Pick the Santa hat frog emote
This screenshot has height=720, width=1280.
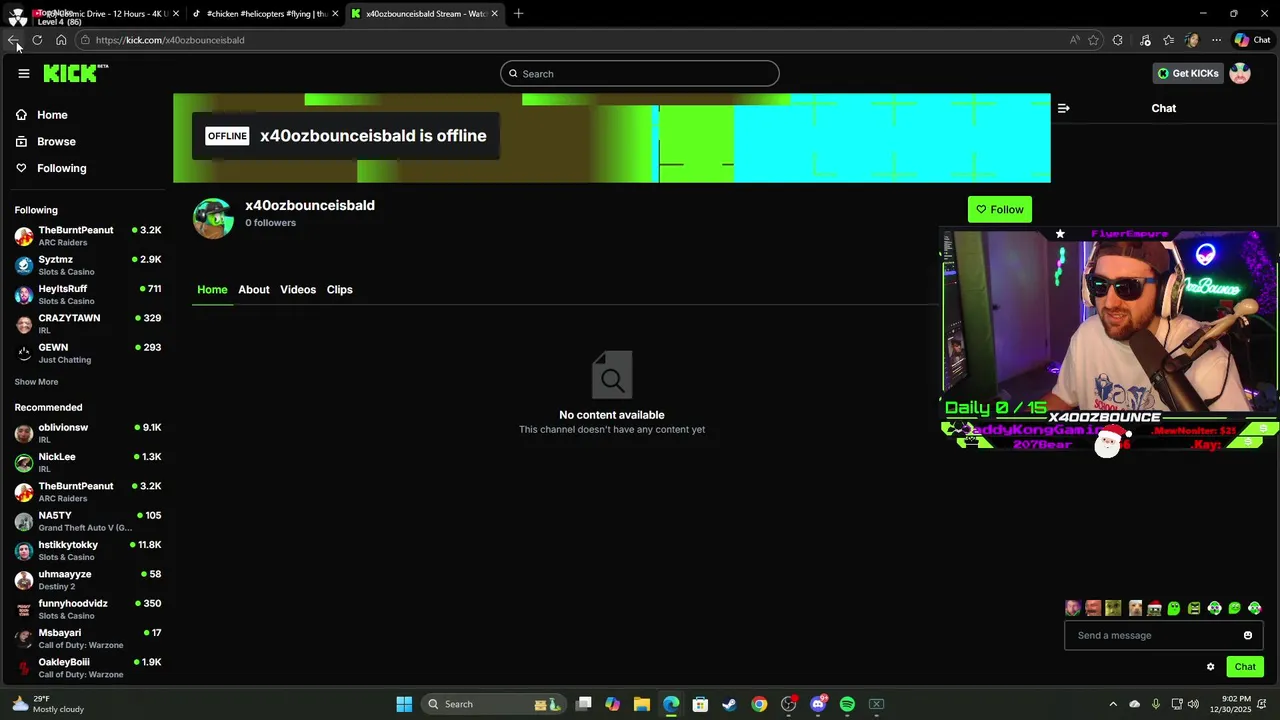tap(1153, 608)
